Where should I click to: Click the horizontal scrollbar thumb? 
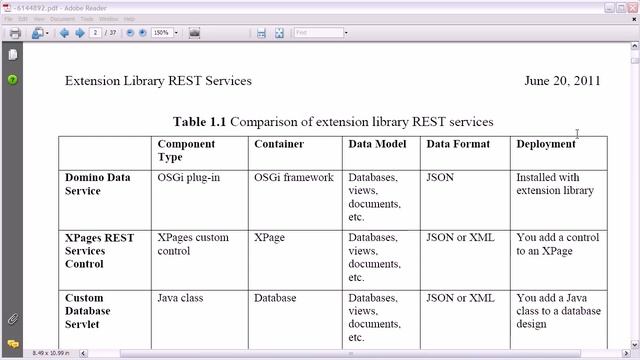click(x=350, y=353)
